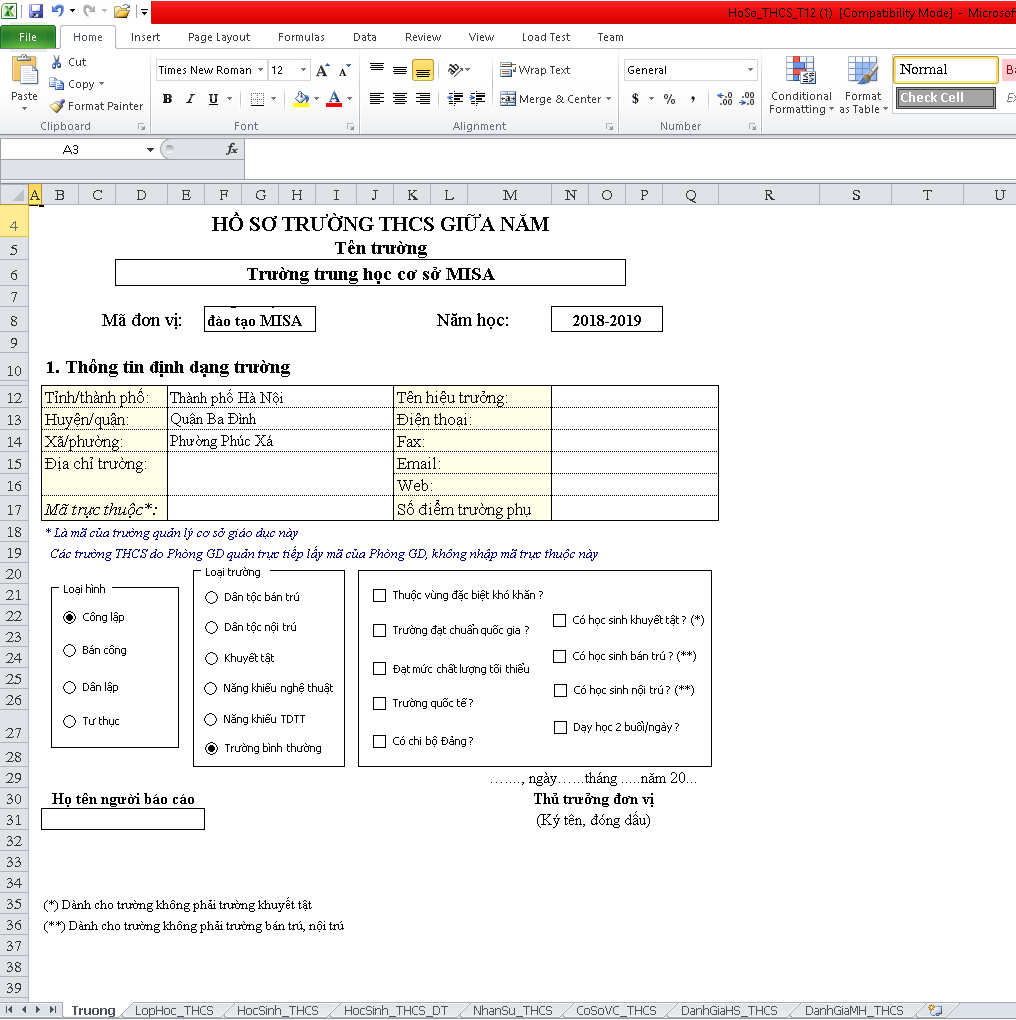Click the insert new worksheet tab icon
The width and height of the screenshot is (1016, 1020).
(x=935, y=1010)
